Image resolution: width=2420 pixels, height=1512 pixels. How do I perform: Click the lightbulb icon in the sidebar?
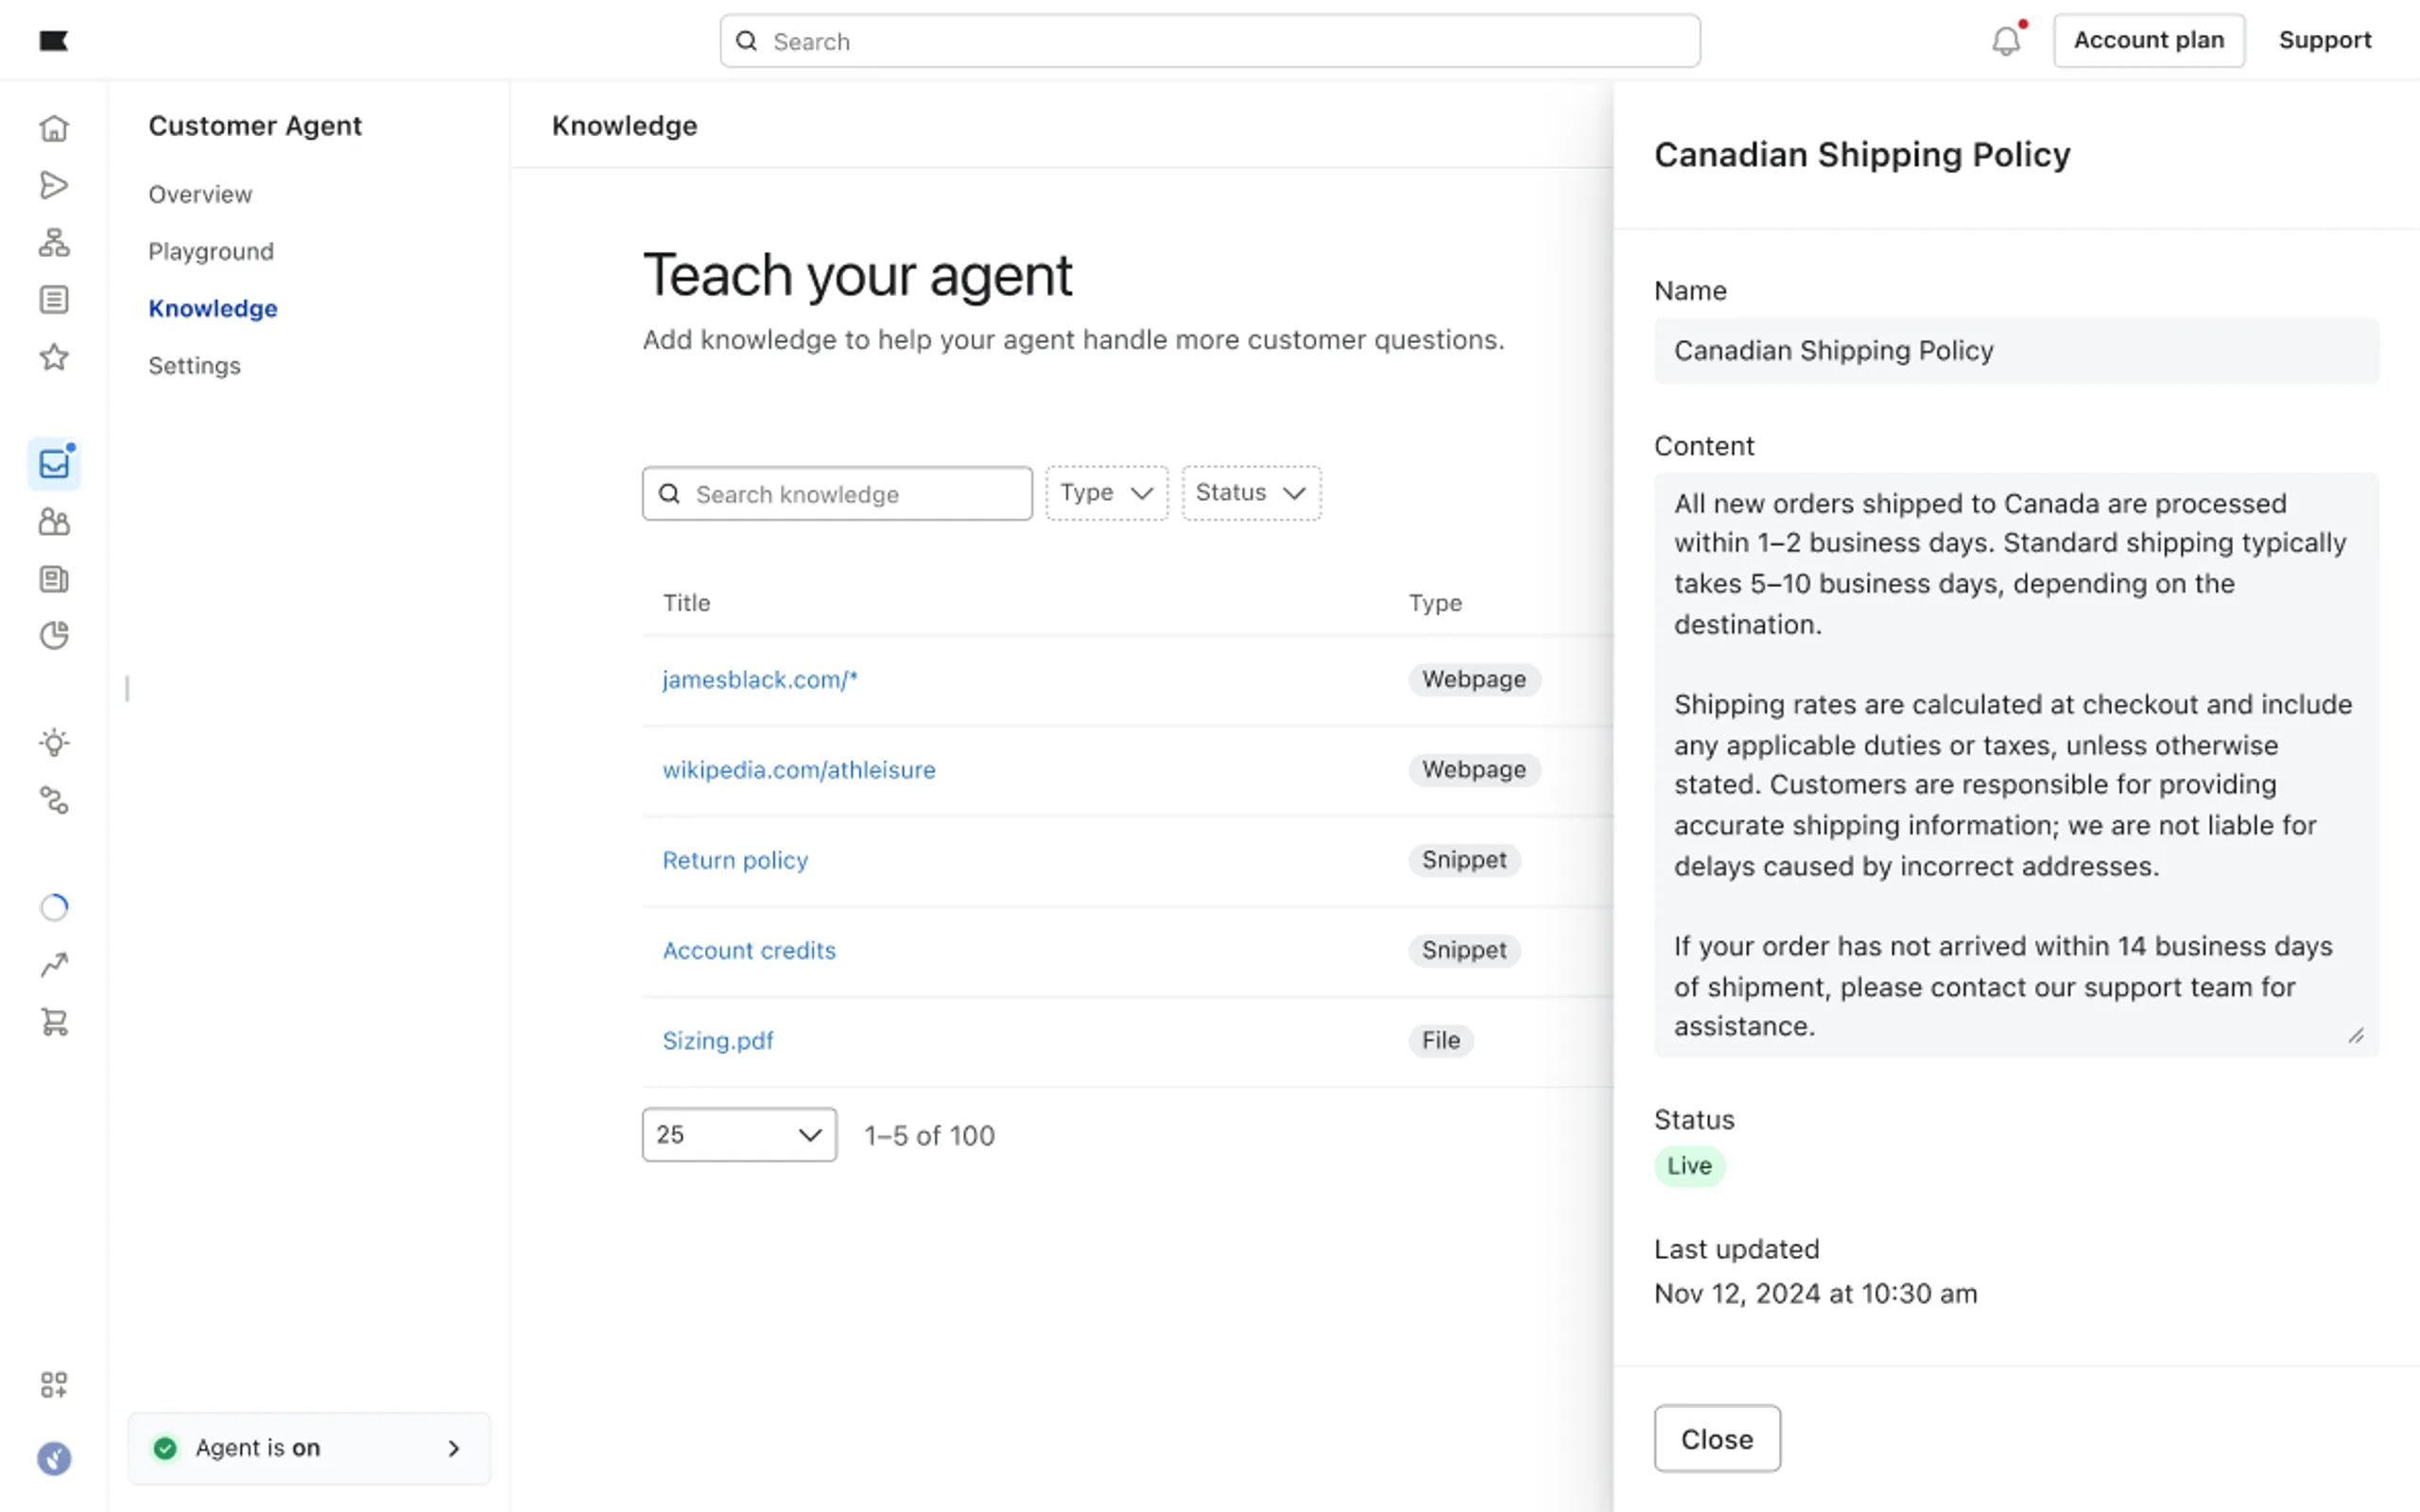(54, 743)
